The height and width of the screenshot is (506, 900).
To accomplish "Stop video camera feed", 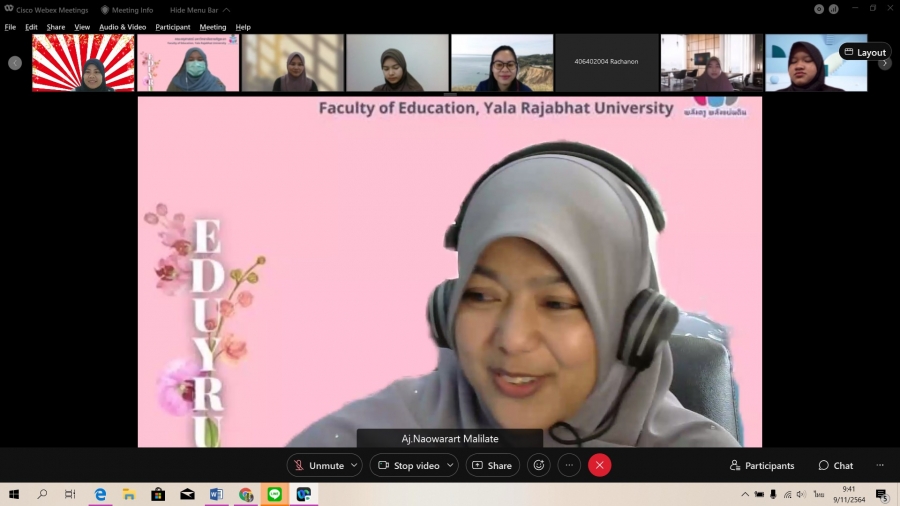I will tap(407, 465).
